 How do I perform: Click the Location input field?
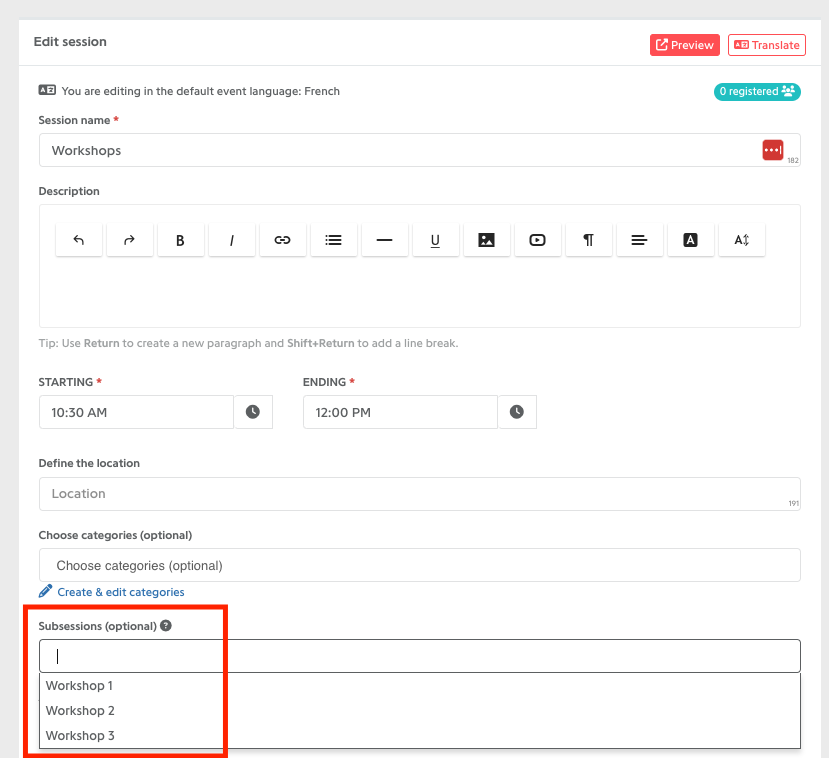[x=420, y=494]
